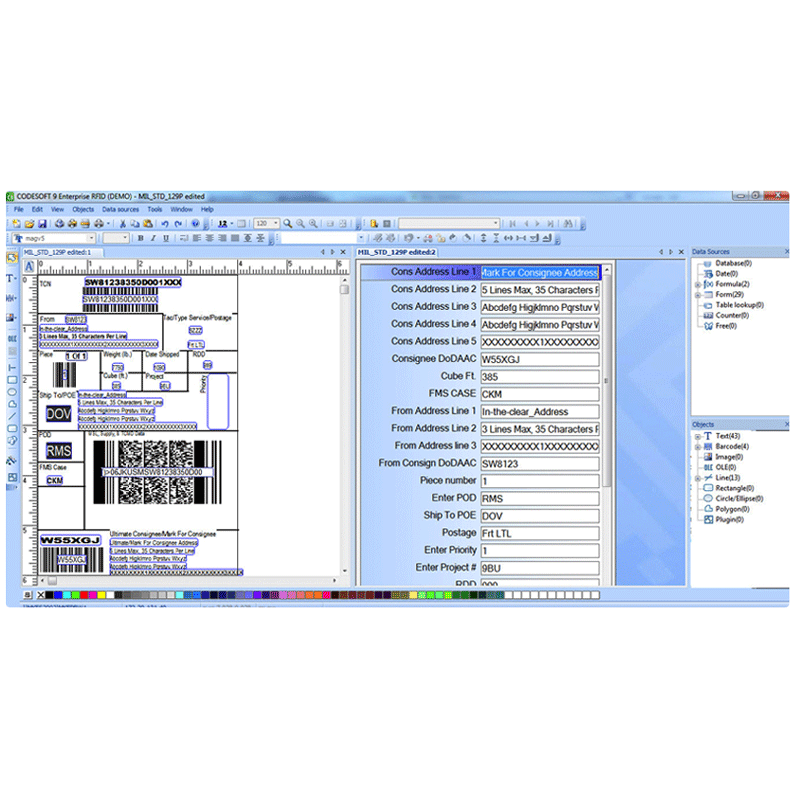Click the Zoom in magnifier icon

(300, 222)
